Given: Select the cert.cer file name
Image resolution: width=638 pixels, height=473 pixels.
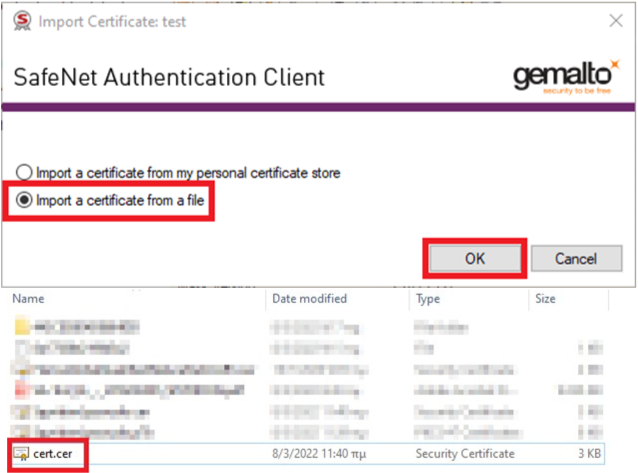Looking at the screenshot, I should [57, 454].
